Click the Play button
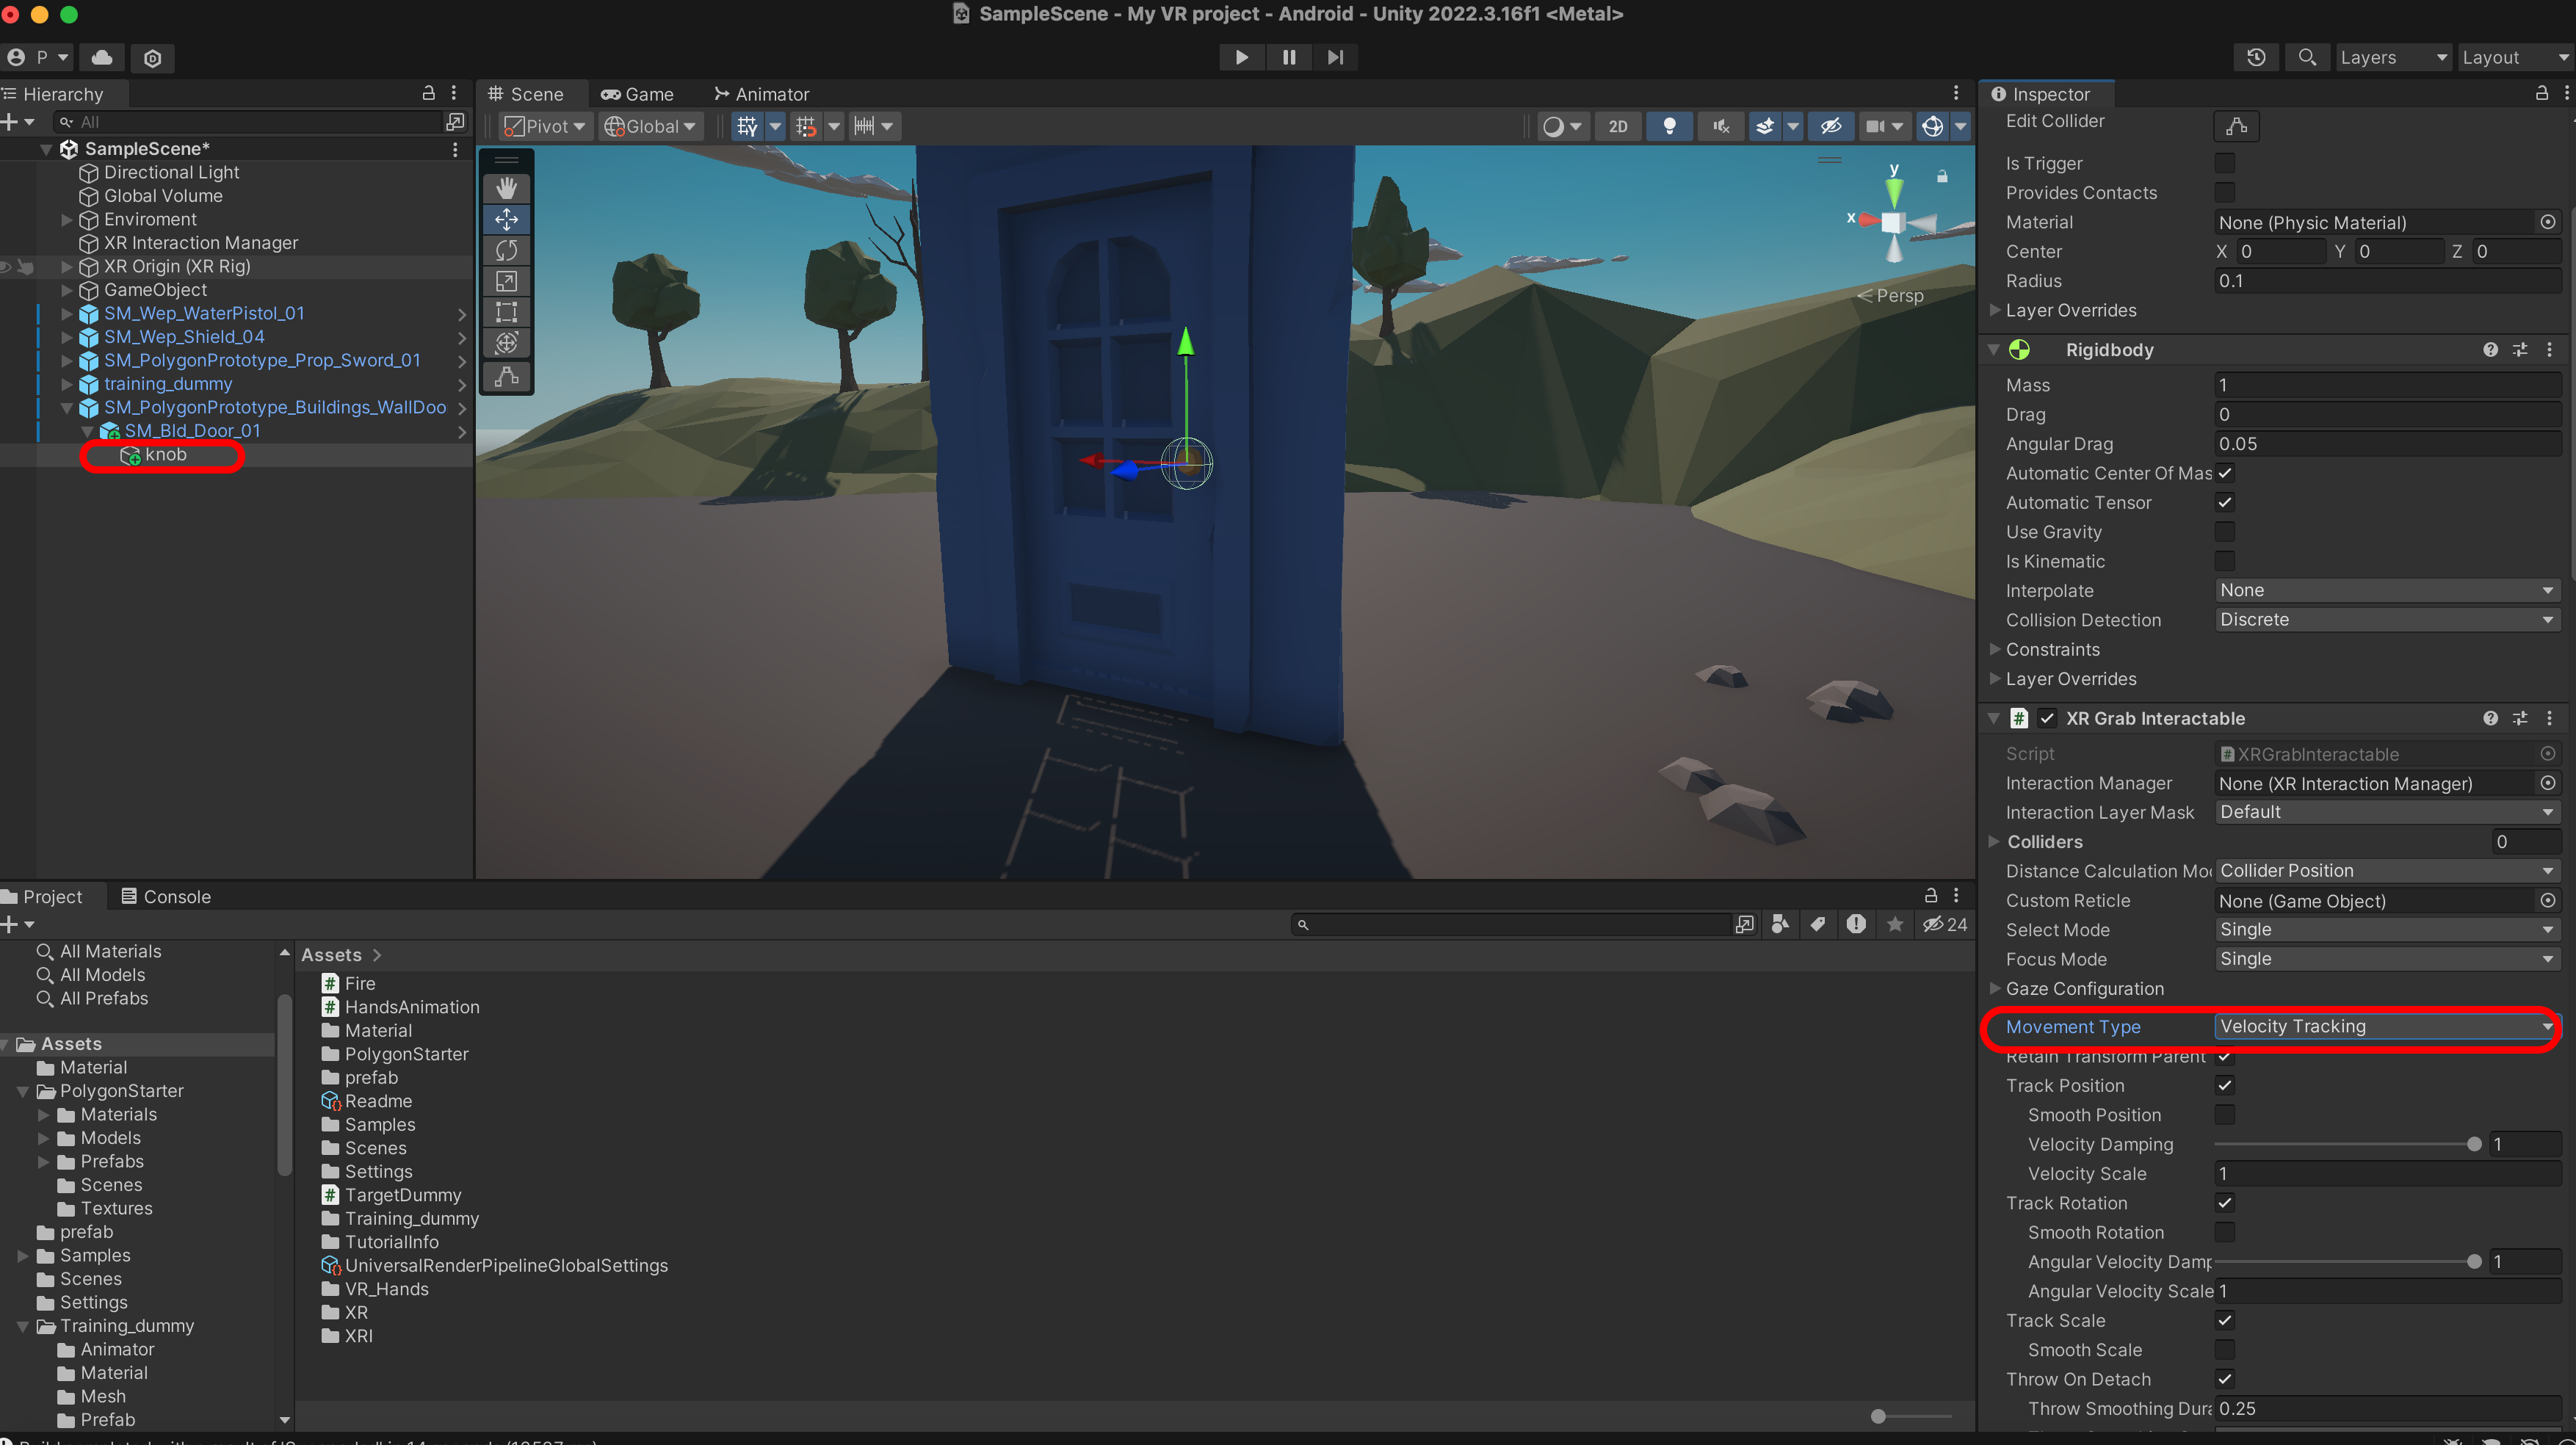 (x=1241, y=57)
